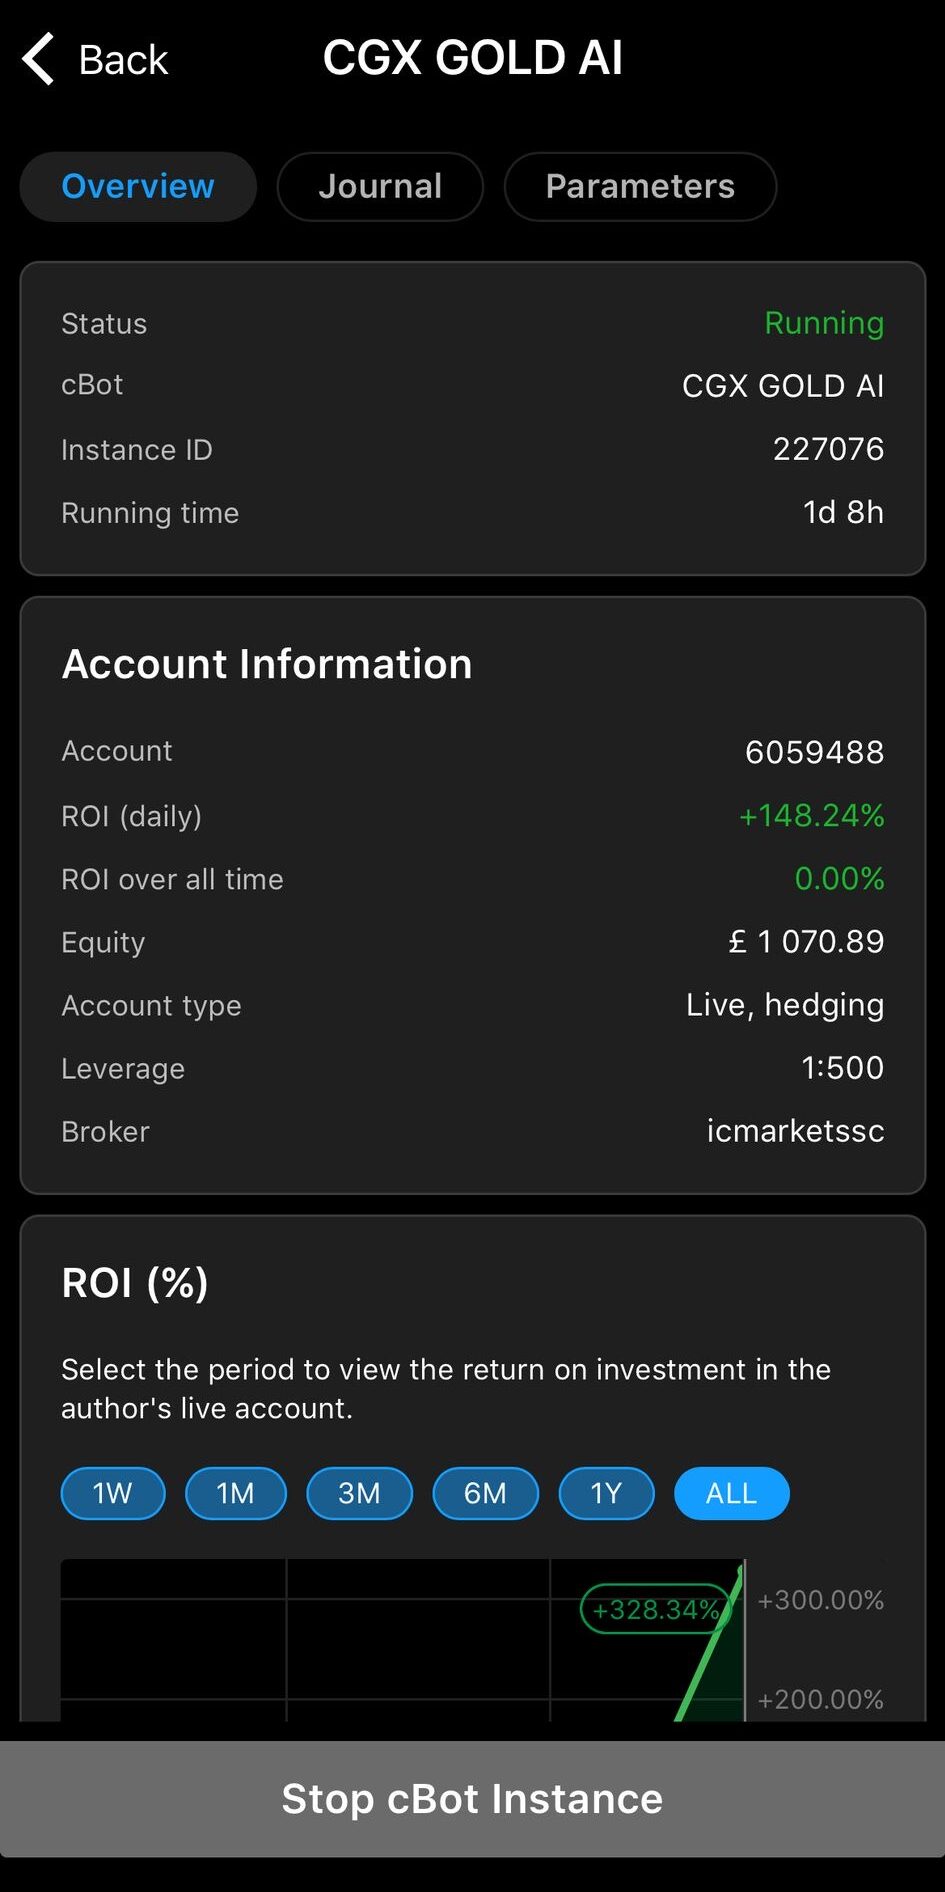945x1892 pixels.
Task: Tap the back arrow chevron icon
Action: pyautogui.click(x=38, y=59)
